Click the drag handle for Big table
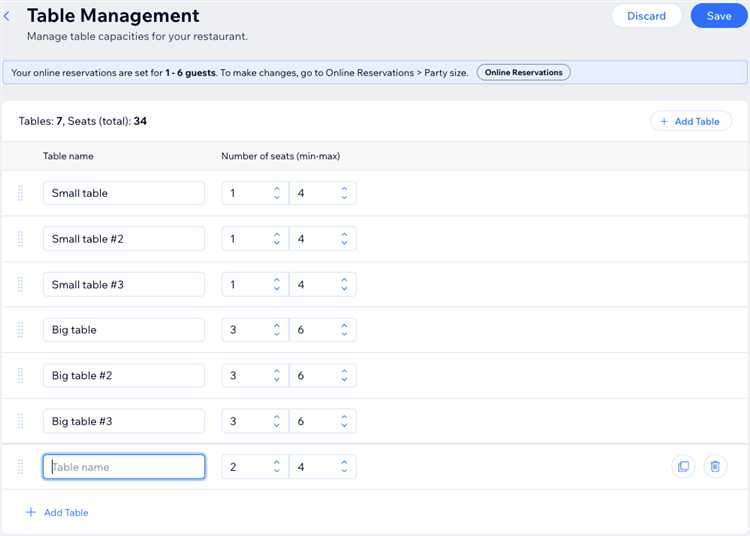This screenshot has width=750, height=536. [20, 330]
